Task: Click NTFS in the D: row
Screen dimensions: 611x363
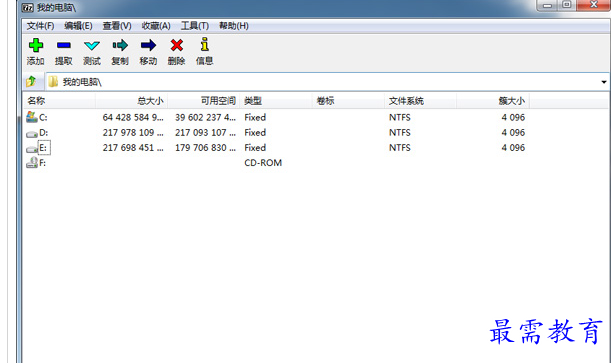Action: click(x=399, y=132)
